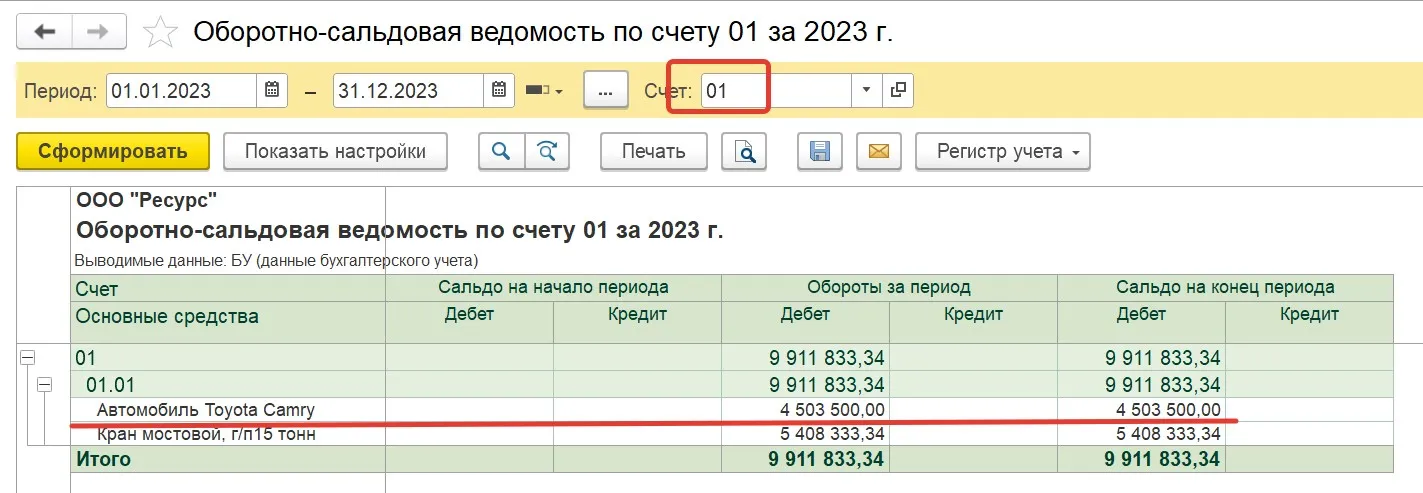Screen dimensions: 1423x493
Task: Click the find next search icon
Action: (x=547, y=152)
